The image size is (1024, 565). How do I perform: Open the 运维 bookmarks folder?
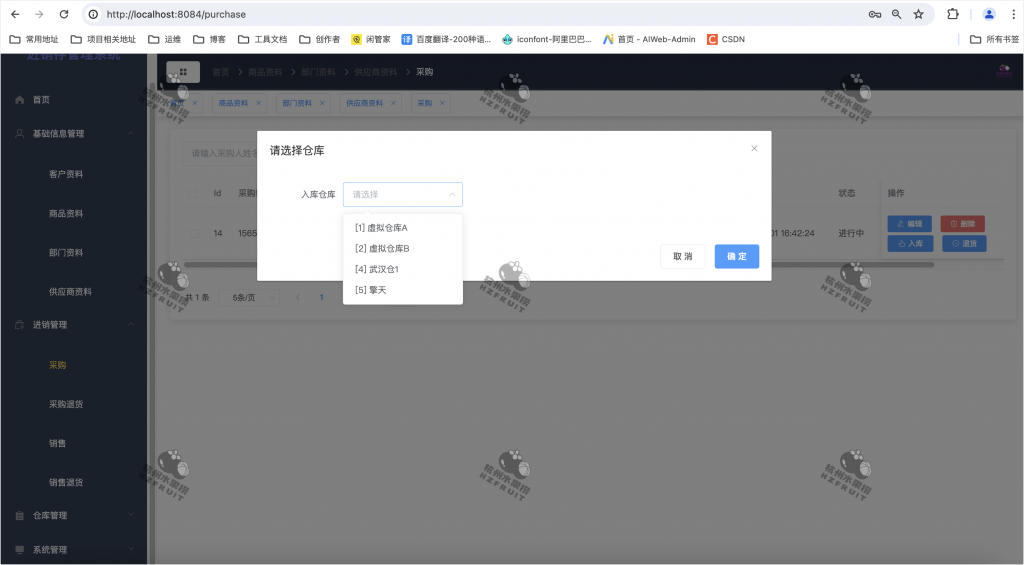click(x=165, y=39)
